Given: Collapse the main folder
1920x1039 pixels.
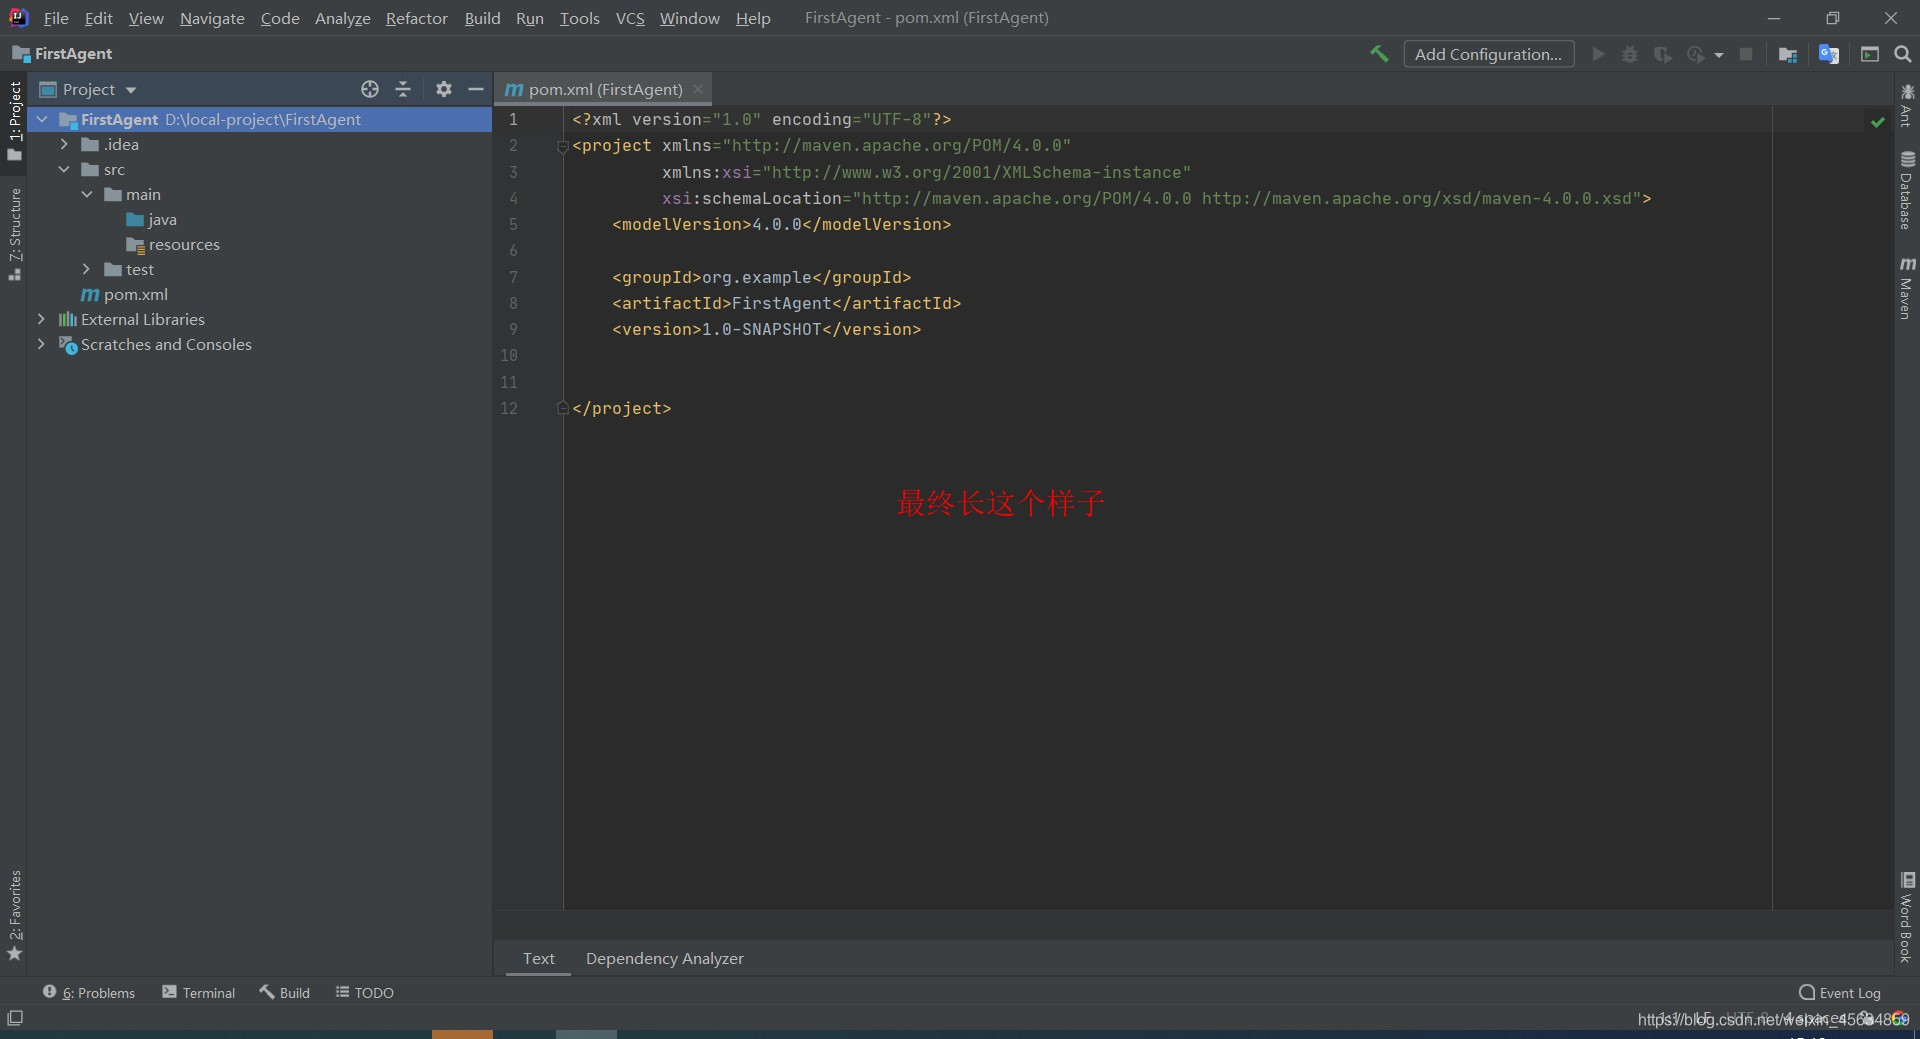Looking at the screenshot, I should click(x=87, y=194).
